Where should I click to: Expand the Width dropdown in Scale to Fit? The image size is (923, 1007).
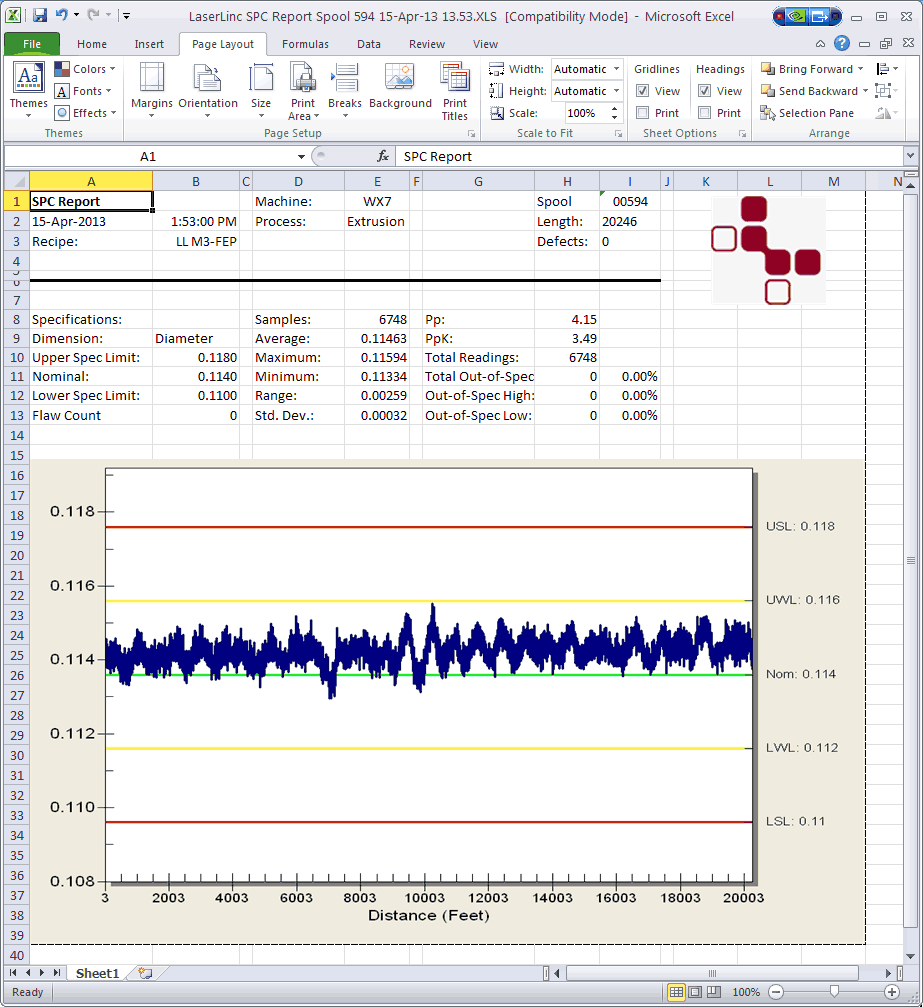(616, 69)
